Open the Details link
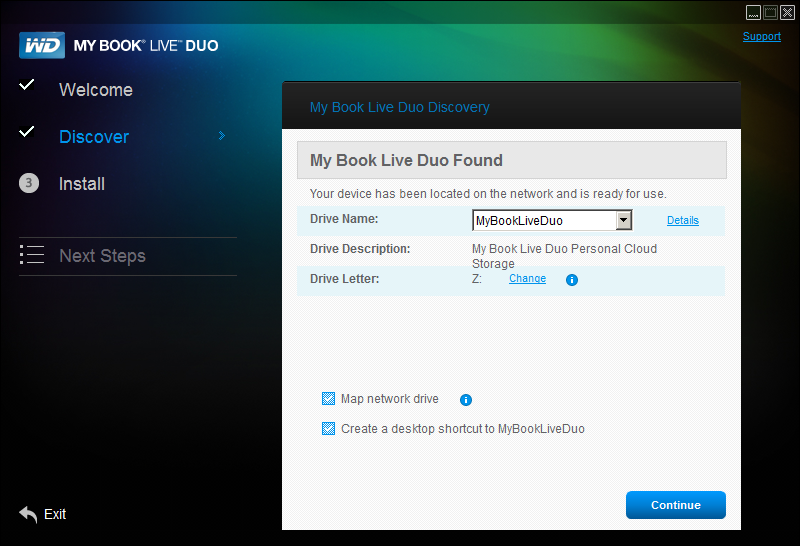The width and height of the screenshot is (800, 546). point(683,220)
